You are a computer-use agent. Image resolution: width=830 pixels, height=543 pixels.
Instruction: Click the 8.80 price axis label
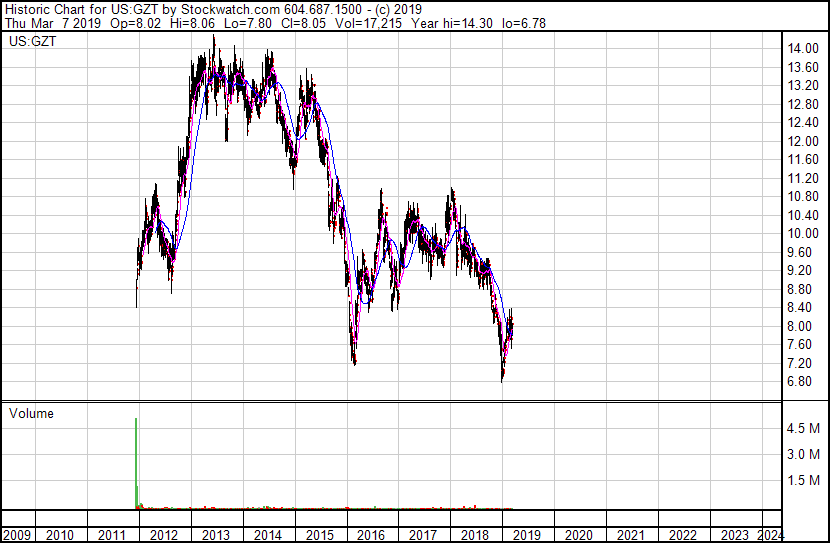click(x=799, y=289)
